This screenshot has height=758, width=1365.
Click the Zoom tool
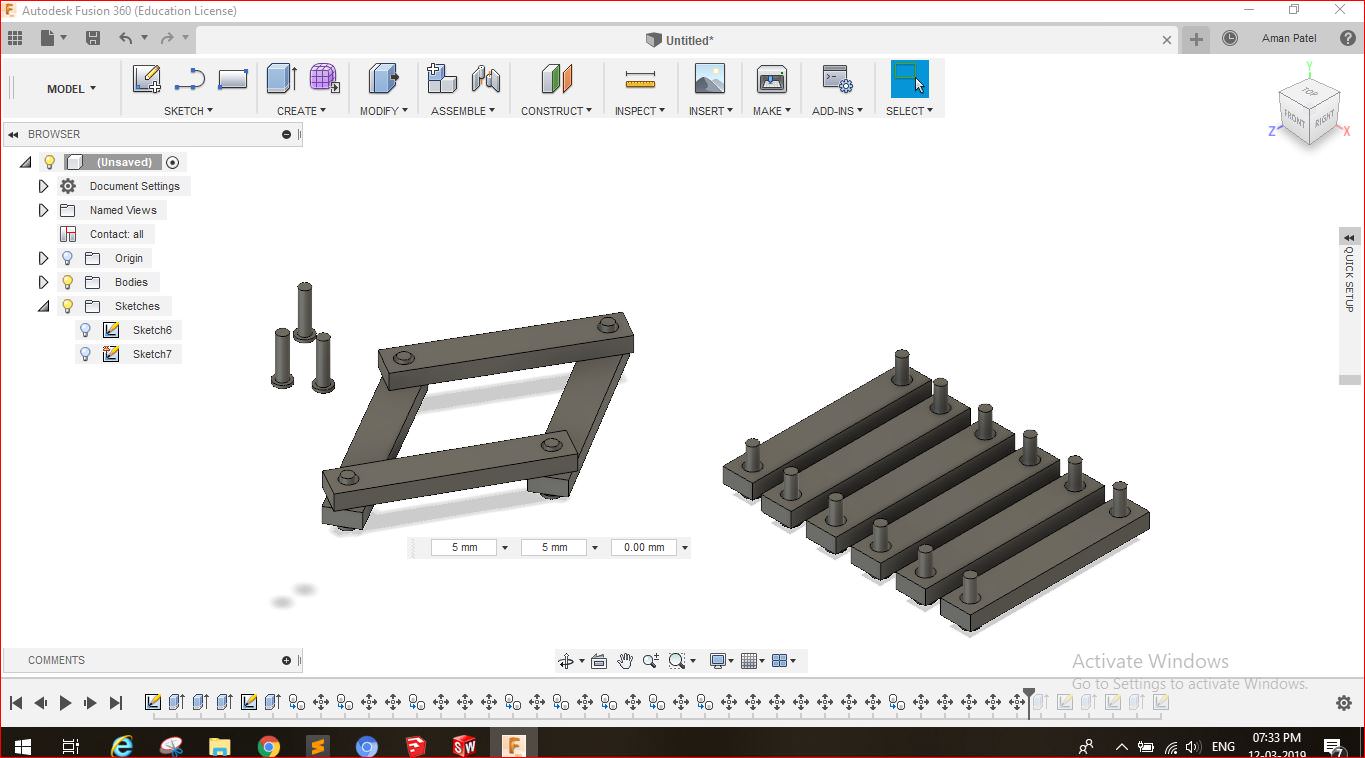pyautogui.click(x=651, y=661)
